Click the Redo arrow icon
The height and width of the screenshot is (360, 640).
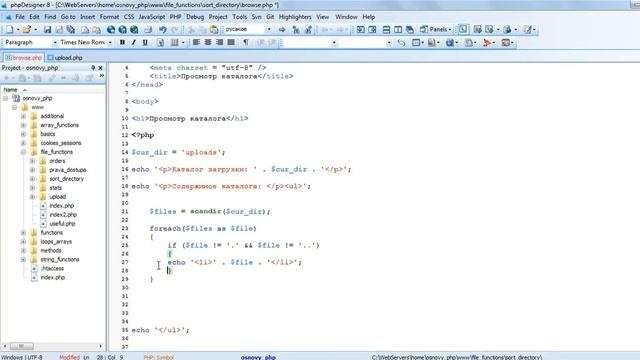[175, 29]
